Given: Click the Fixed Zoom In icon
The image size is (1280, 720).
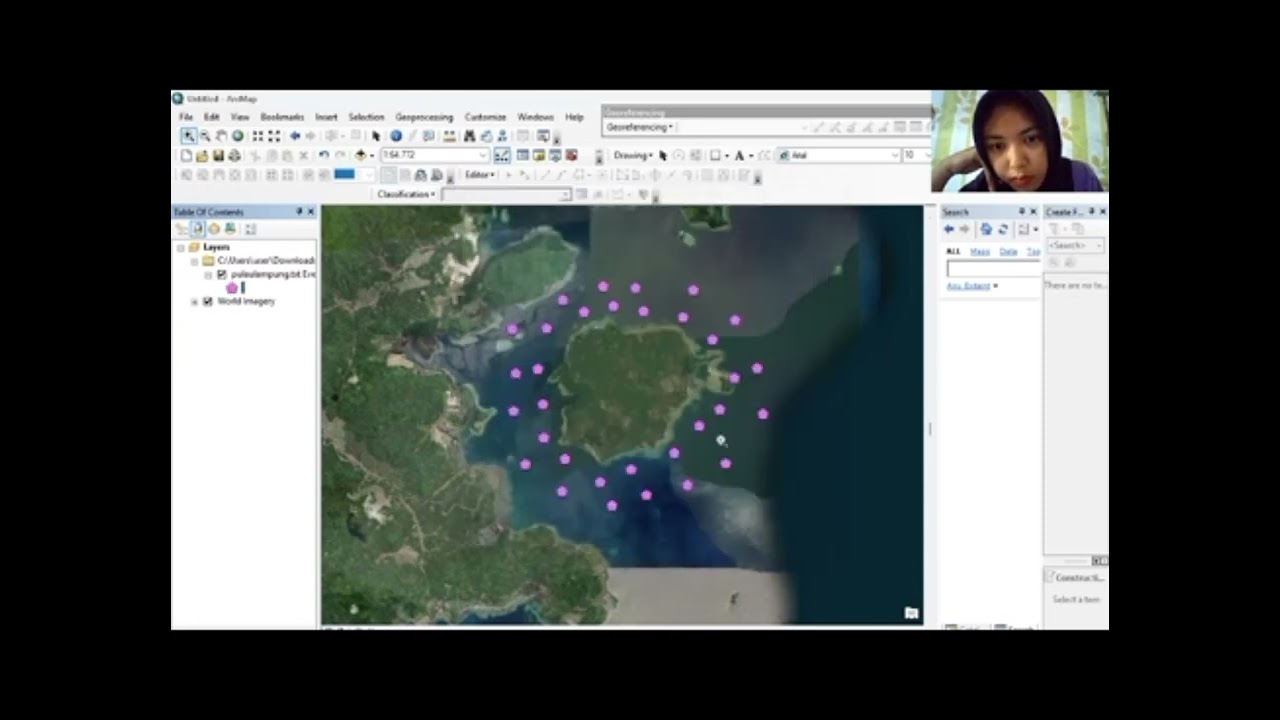Looking at the screenshot, I should coord(258,136).
